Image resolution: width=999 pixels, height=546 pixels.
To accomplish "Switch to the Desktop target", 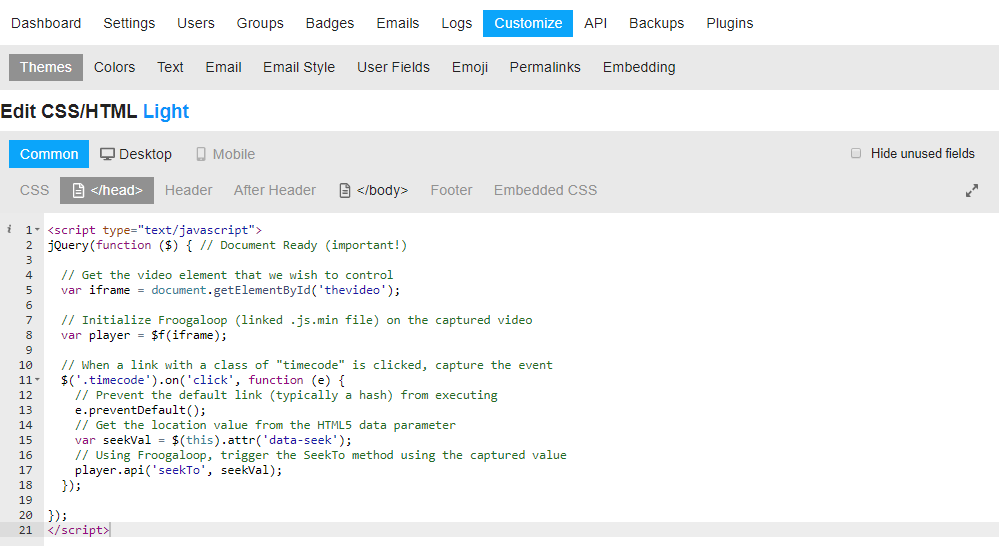I will pyautogui.click(x=136, y=154).
